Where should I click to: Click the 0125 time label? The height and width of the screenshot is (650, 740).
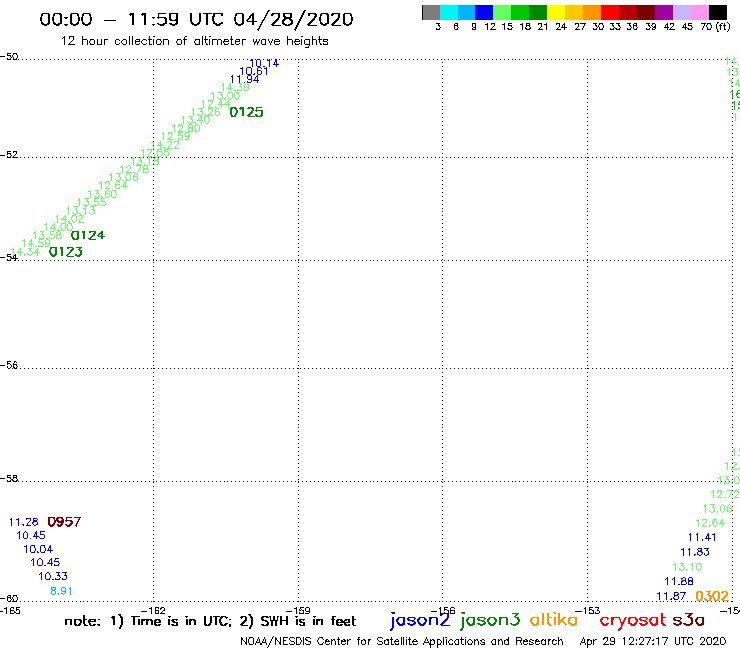pyautogui.click(x=246, y=112)
